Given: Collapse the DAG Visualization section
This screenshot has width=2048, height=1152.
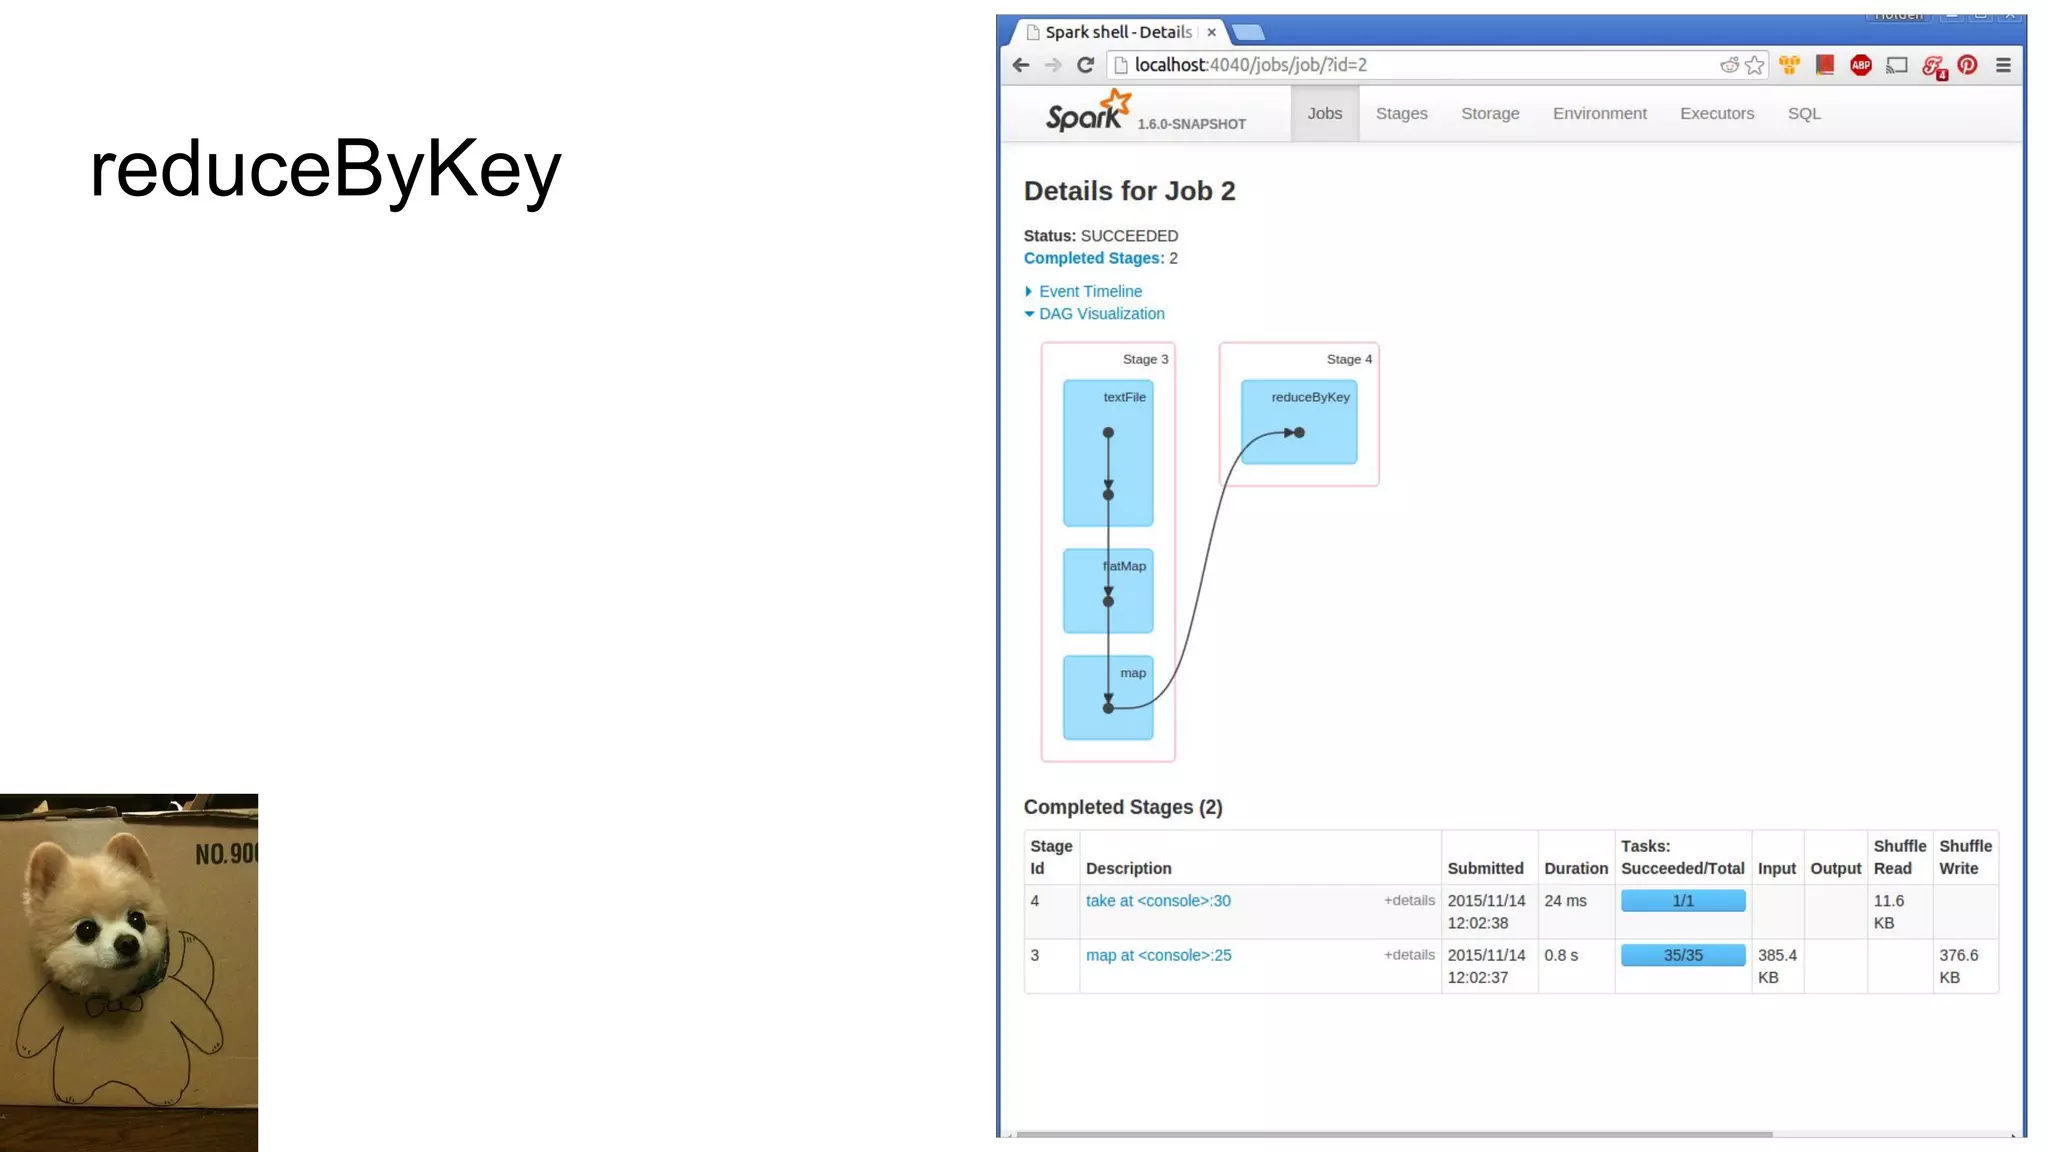Looking at the screenshot, I should [x=1100, y=314].
